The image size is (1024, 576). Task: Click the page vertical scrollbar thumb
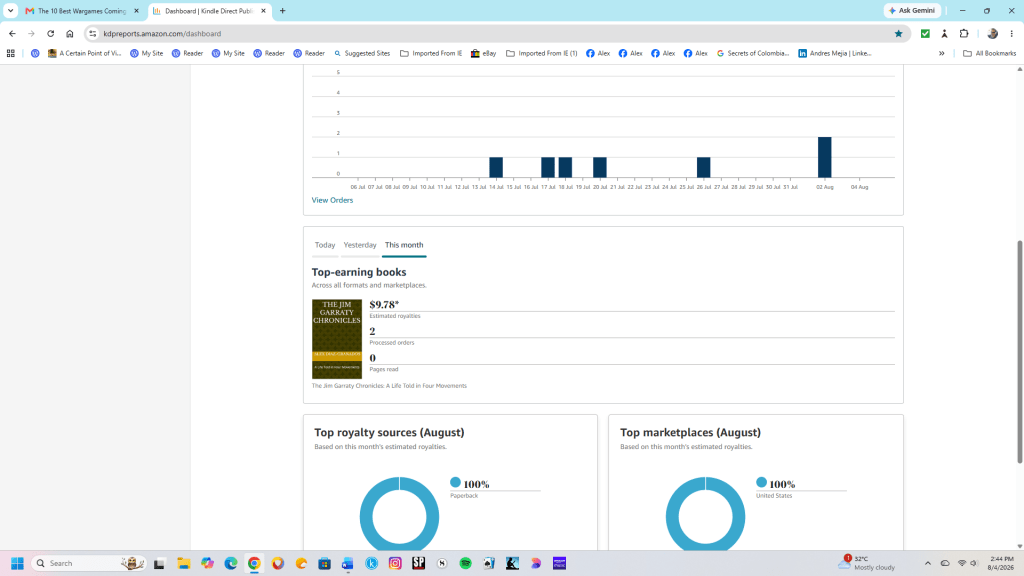tap(1020, 352)
